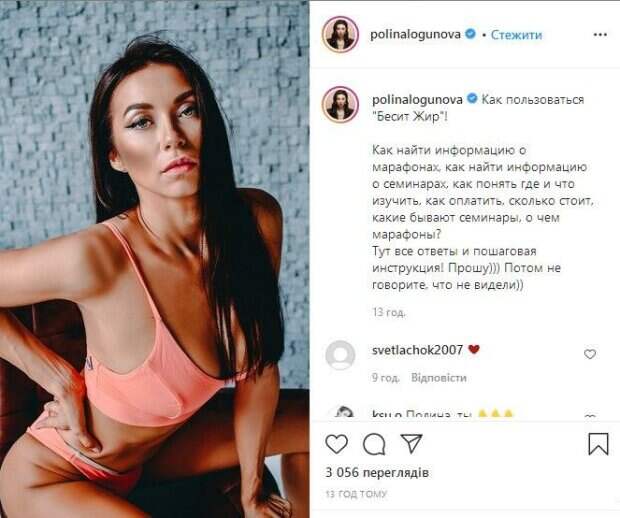Reply to svetlachok2007 via Відповісти
620x518 pixels.
point(439,378)
